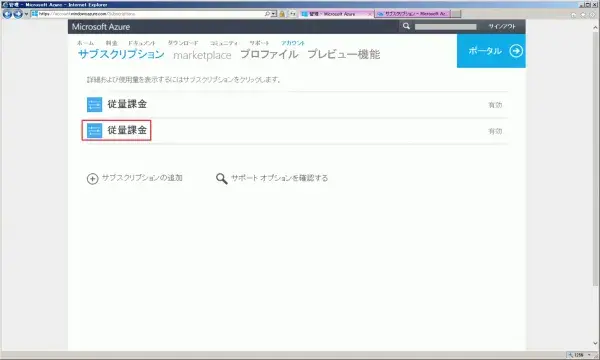Open the ダウンロード navigation link
Image resolution: width=600 pixels, height=360 pixels.
click(x=183, y=43)
